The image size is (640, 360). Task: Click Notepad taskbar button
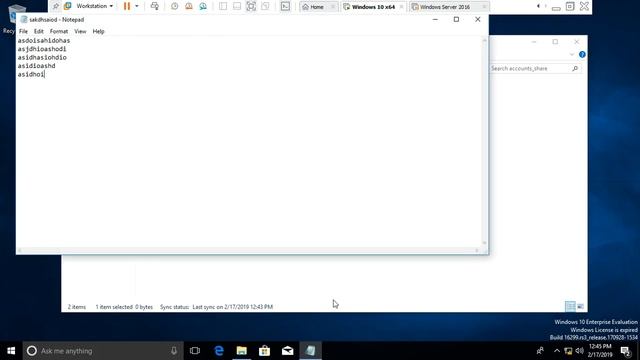point(311,351)
